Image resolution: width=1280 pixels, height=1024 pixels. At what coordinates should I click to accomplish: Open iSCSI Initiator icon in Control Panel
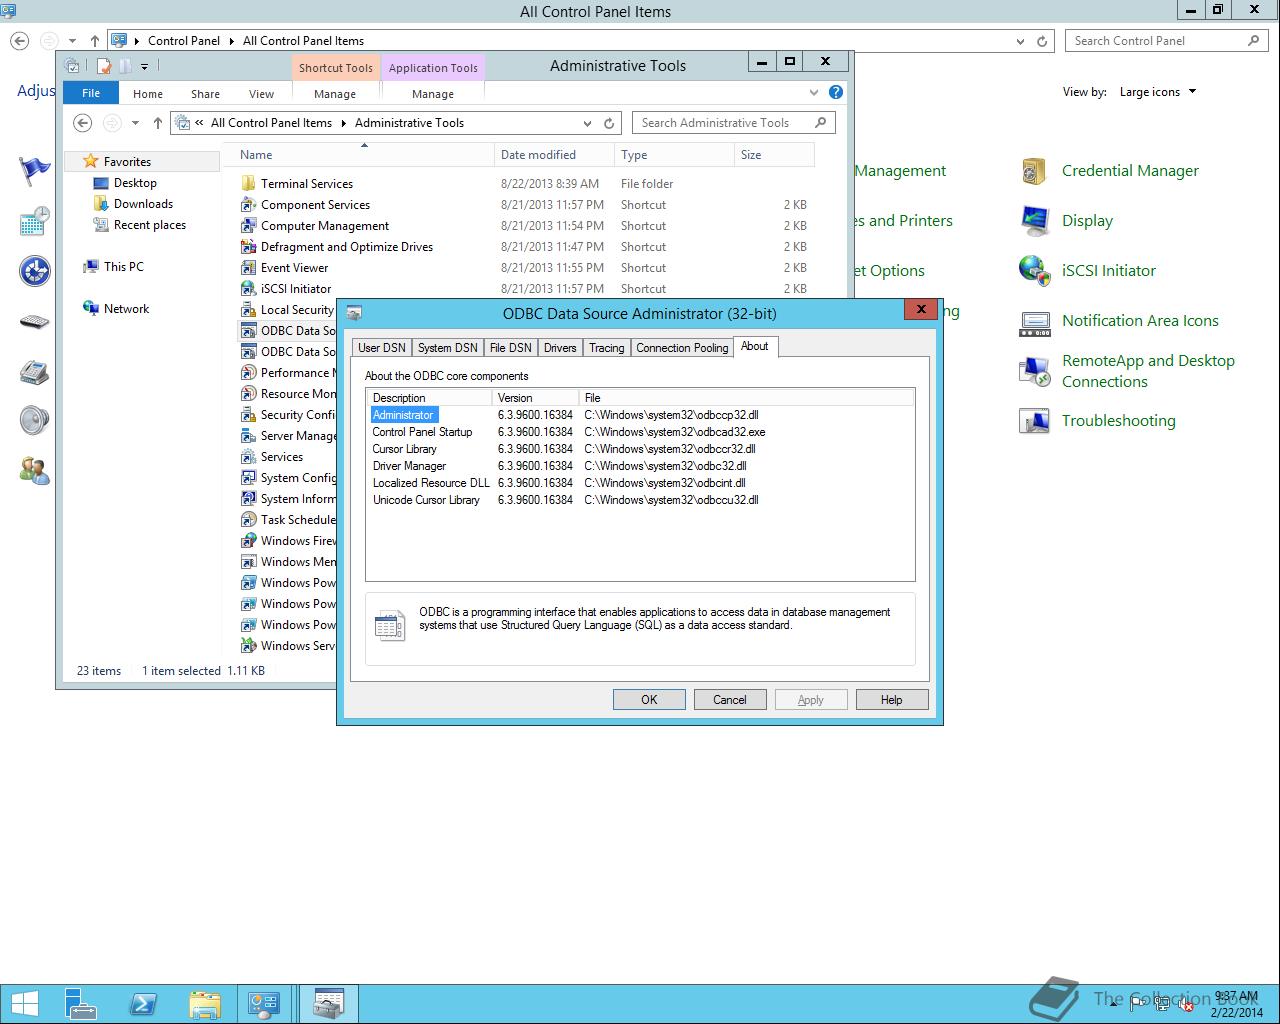point(1034,271)
